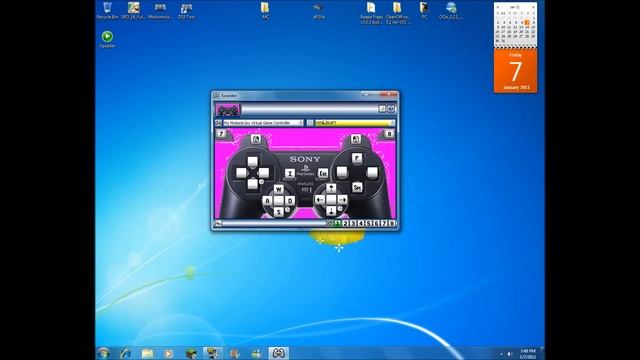Viewport: 640px width, 360px height.
Task: Click the profile file icon beside yellow field
Action: [310, 123]
